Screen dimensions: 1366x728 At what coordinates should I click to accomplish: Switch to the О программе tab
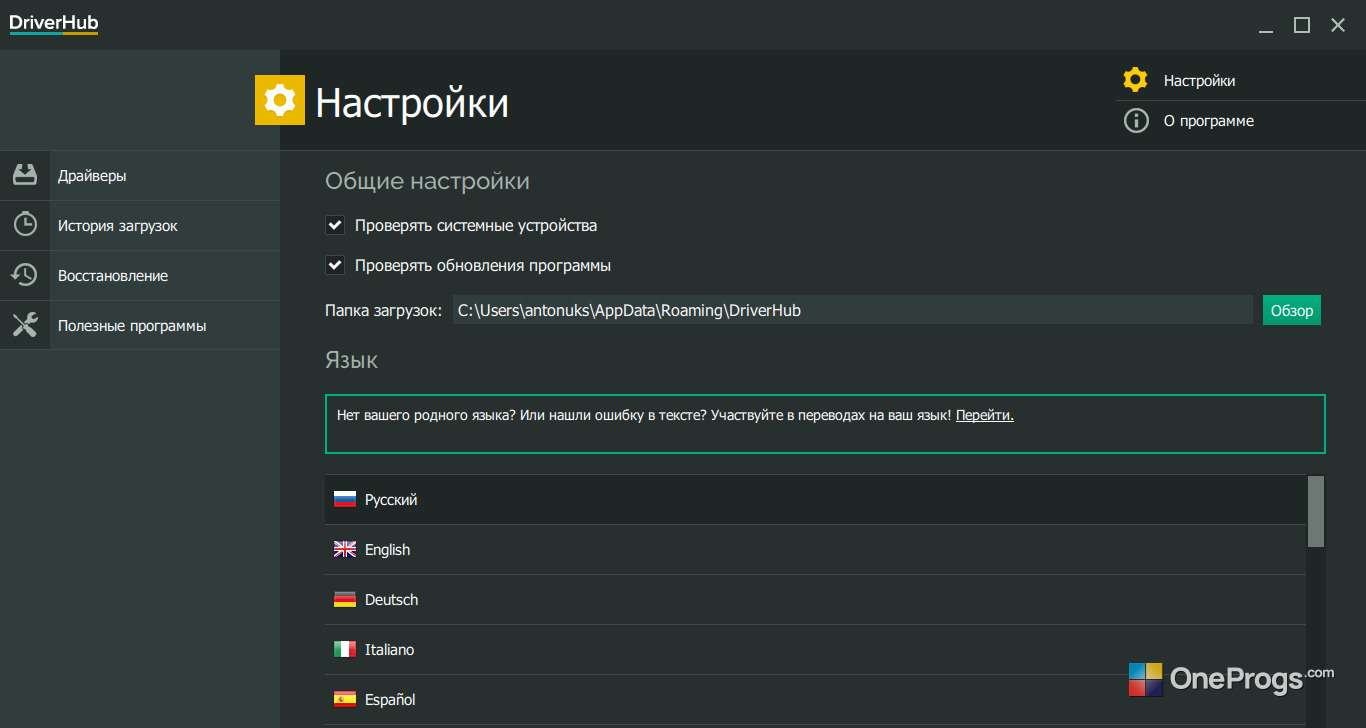[x=1241, y=121]
